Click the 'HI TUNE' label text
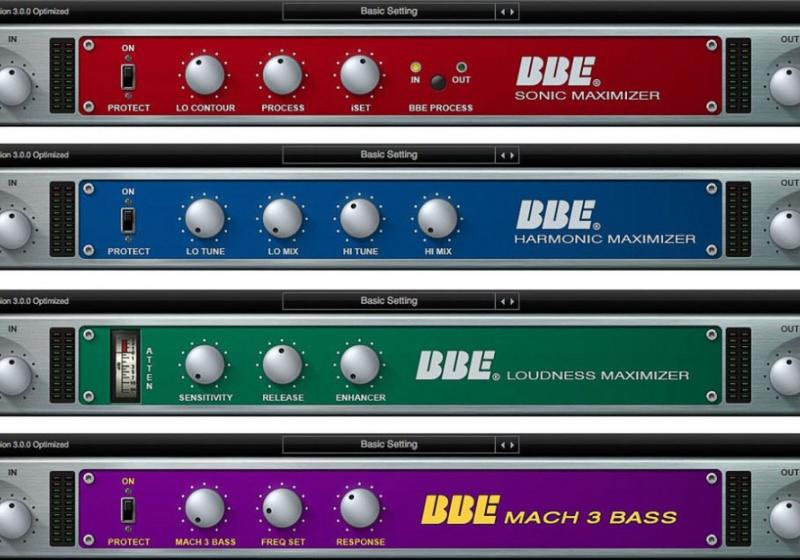The image size is (800, 560). pyautogui.click(x=360, y=251)
